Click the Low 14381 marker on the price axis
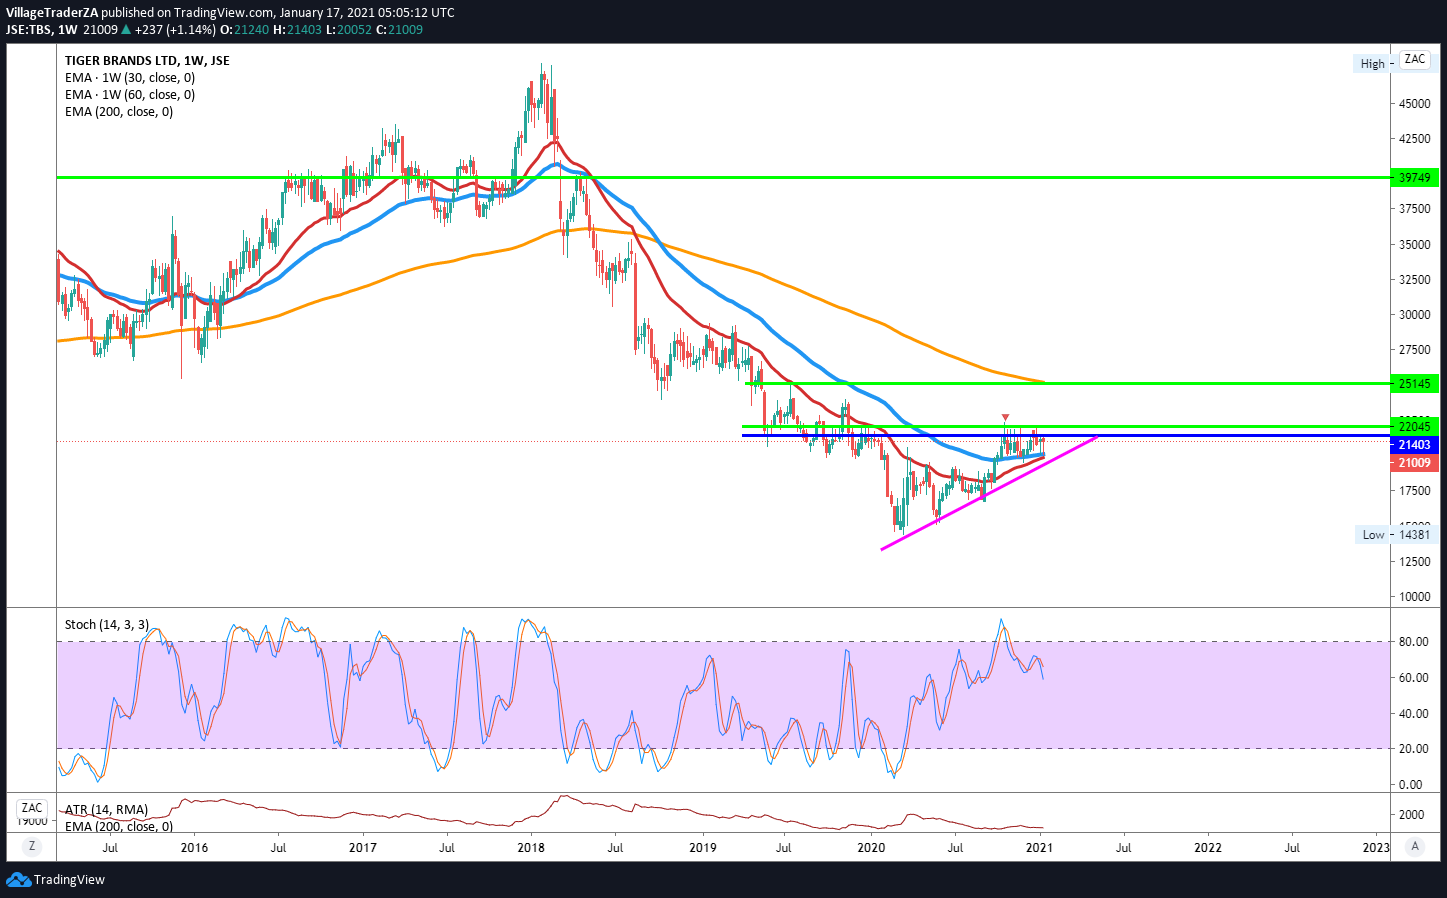The width and height of the screenshot is (1447, 898). pyautogui.click(x=1396, y=535)
